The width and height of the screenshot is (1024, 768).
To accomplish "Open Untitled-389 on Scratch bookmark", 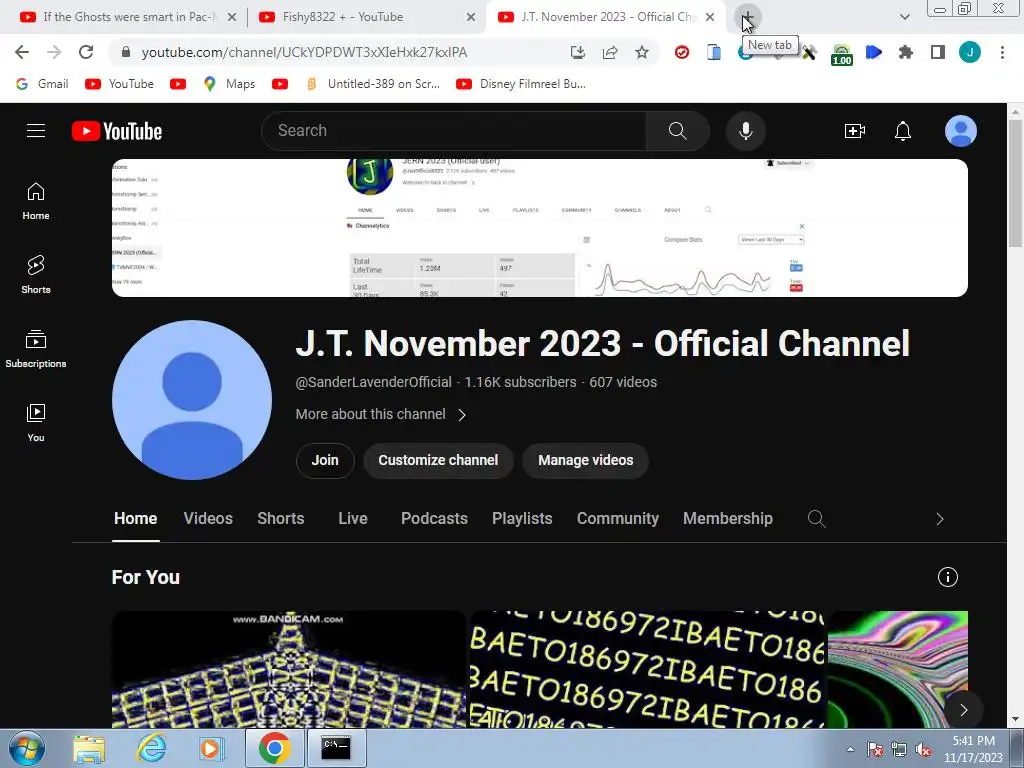I will (x=373, y=84).
